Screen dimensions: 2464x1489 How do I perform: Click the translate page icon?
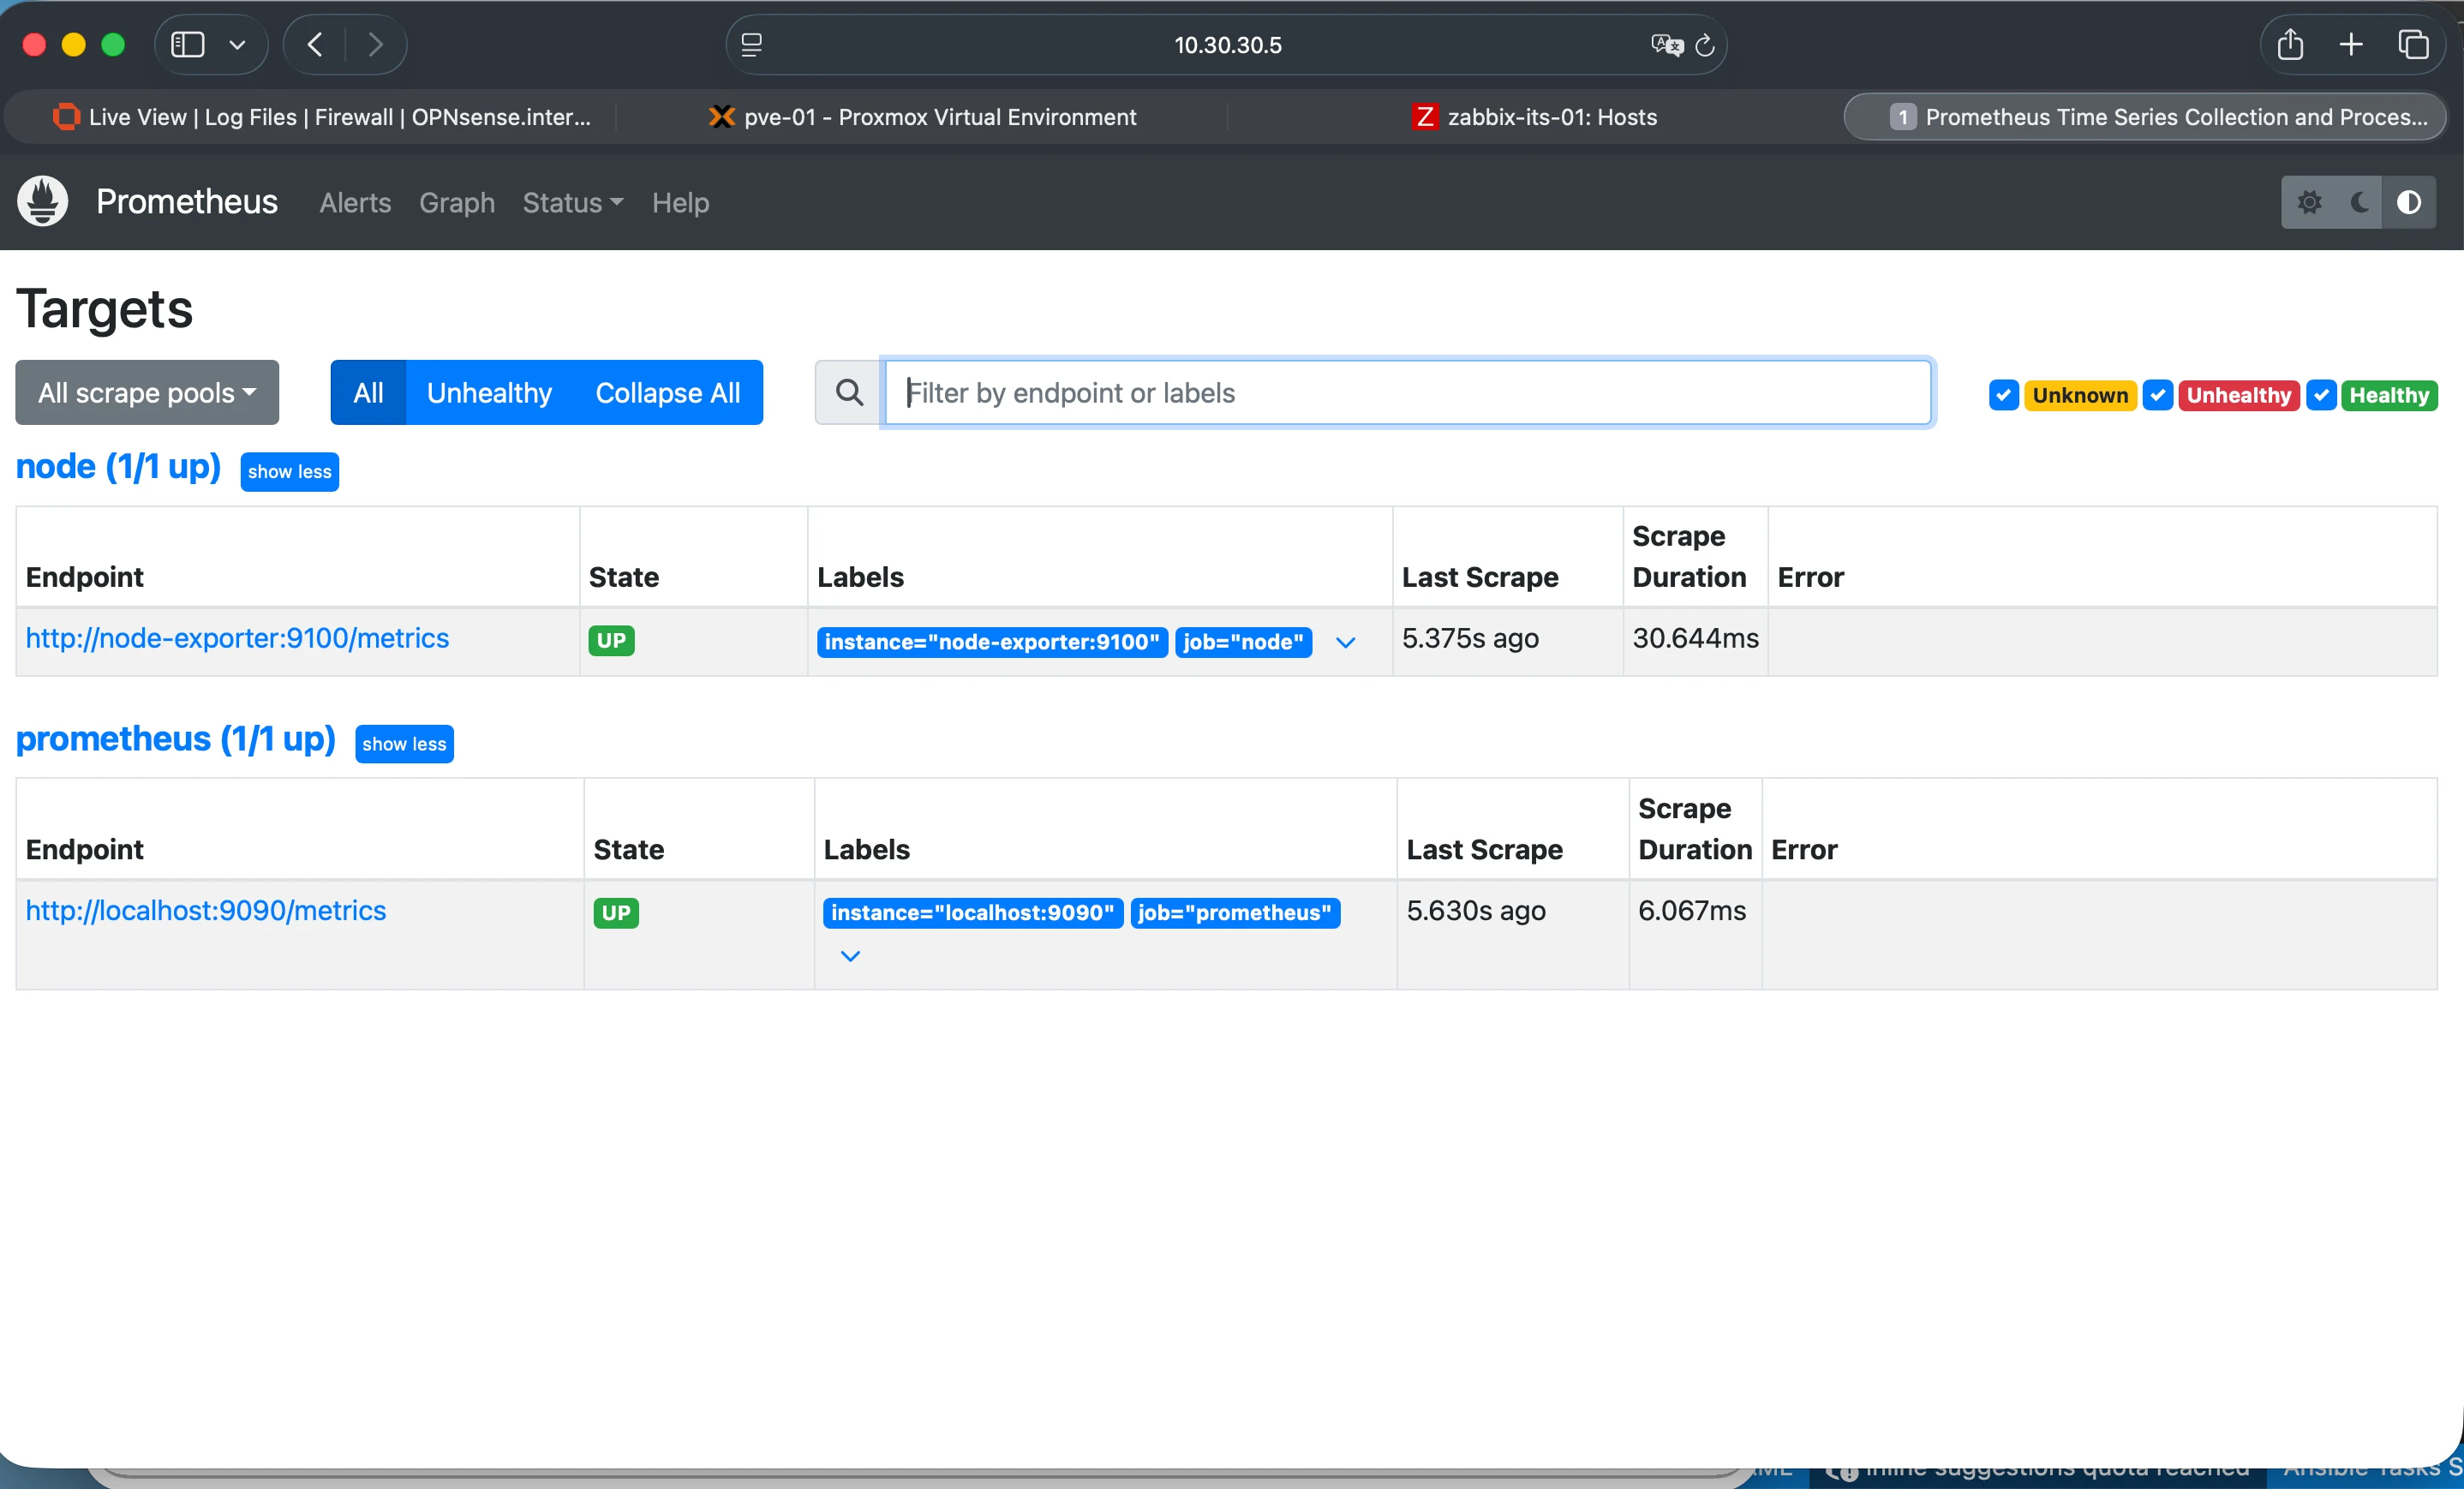1666,45
